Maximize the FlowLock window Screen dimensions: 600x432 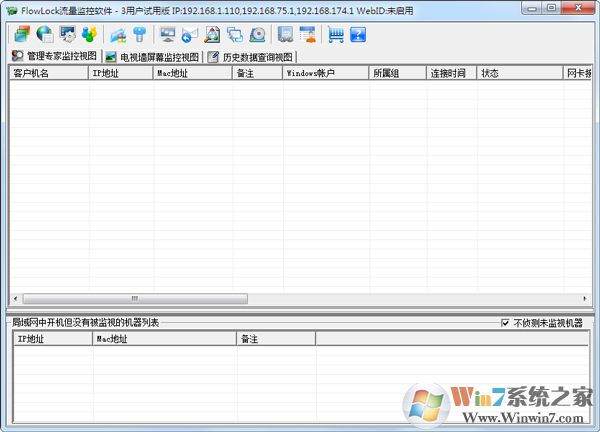551,8
